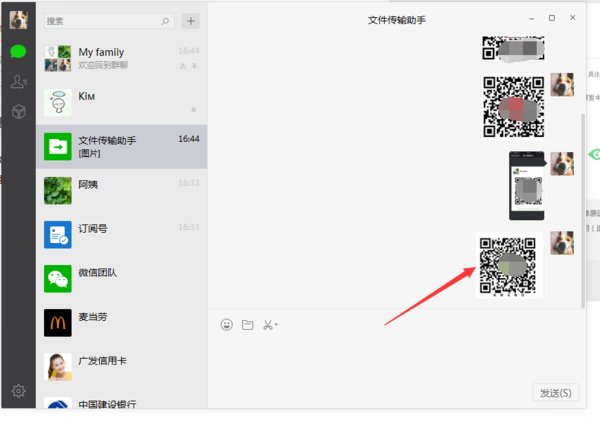Minimize the WeChat window
Image resolution: width=600 pixels, height=422 pixels.
(532, 18)
